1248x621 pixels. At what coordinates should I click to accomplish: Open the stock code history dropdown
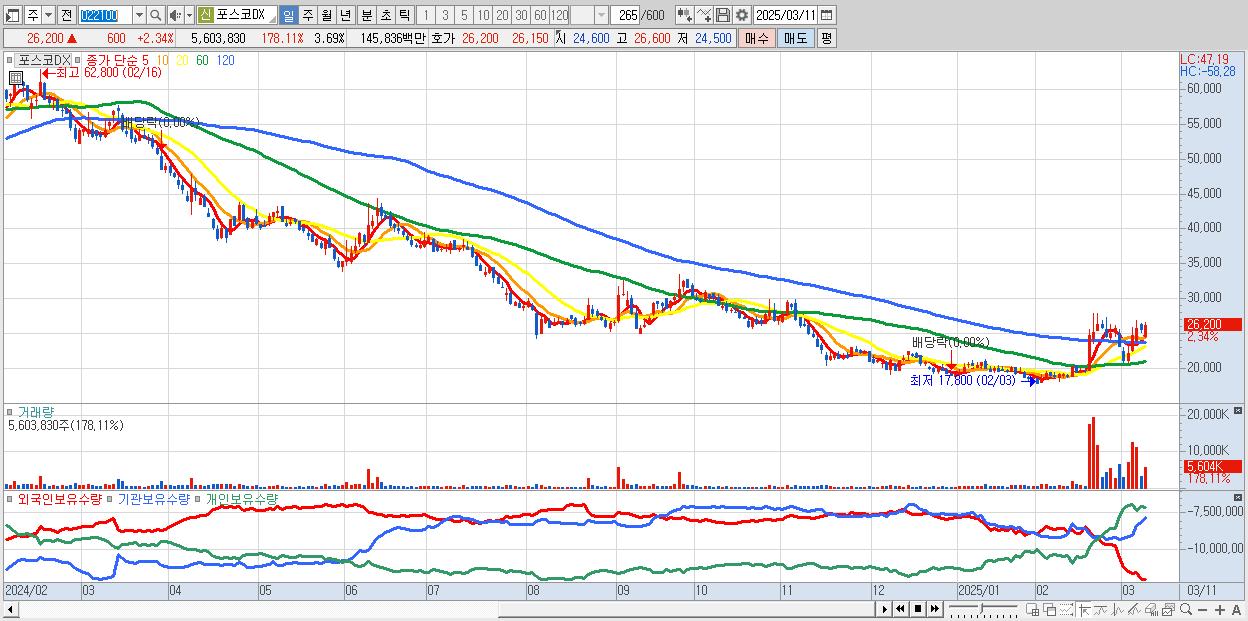[139, 15]
